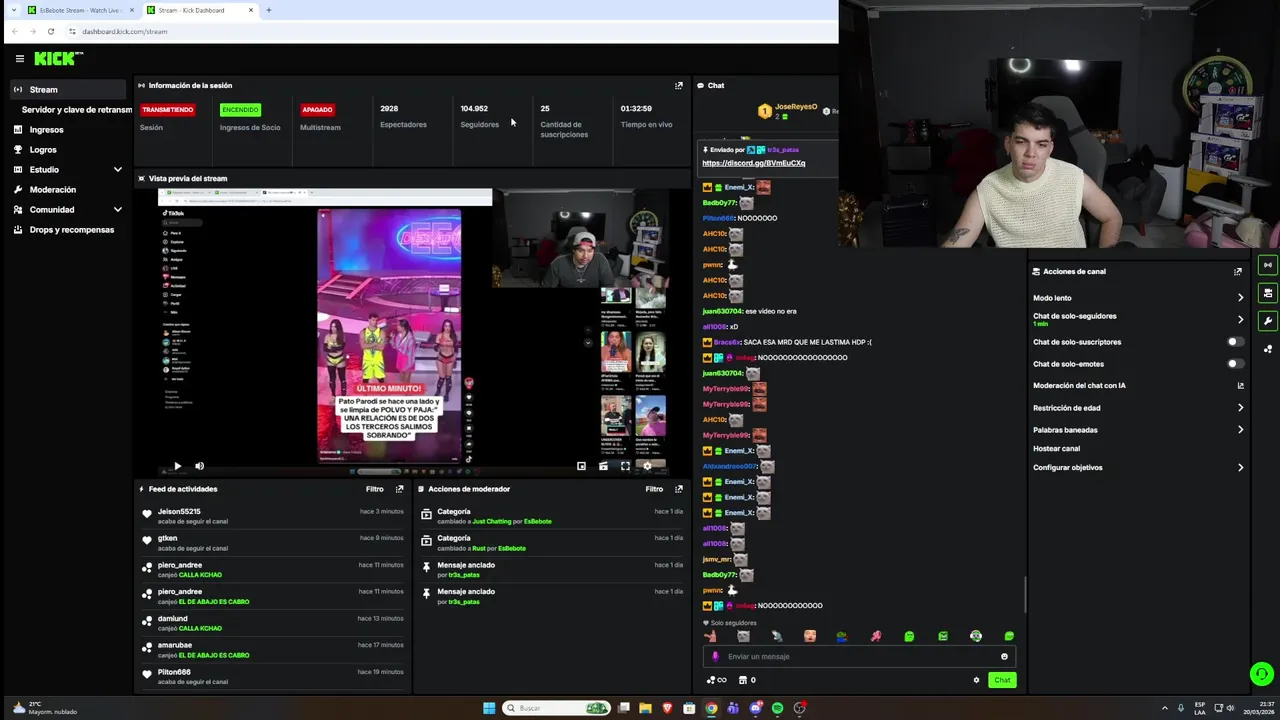Expand Chat de solo-seguidores options
The width and height of the screenshot is (1280, 720).
tap(1240, 319)
